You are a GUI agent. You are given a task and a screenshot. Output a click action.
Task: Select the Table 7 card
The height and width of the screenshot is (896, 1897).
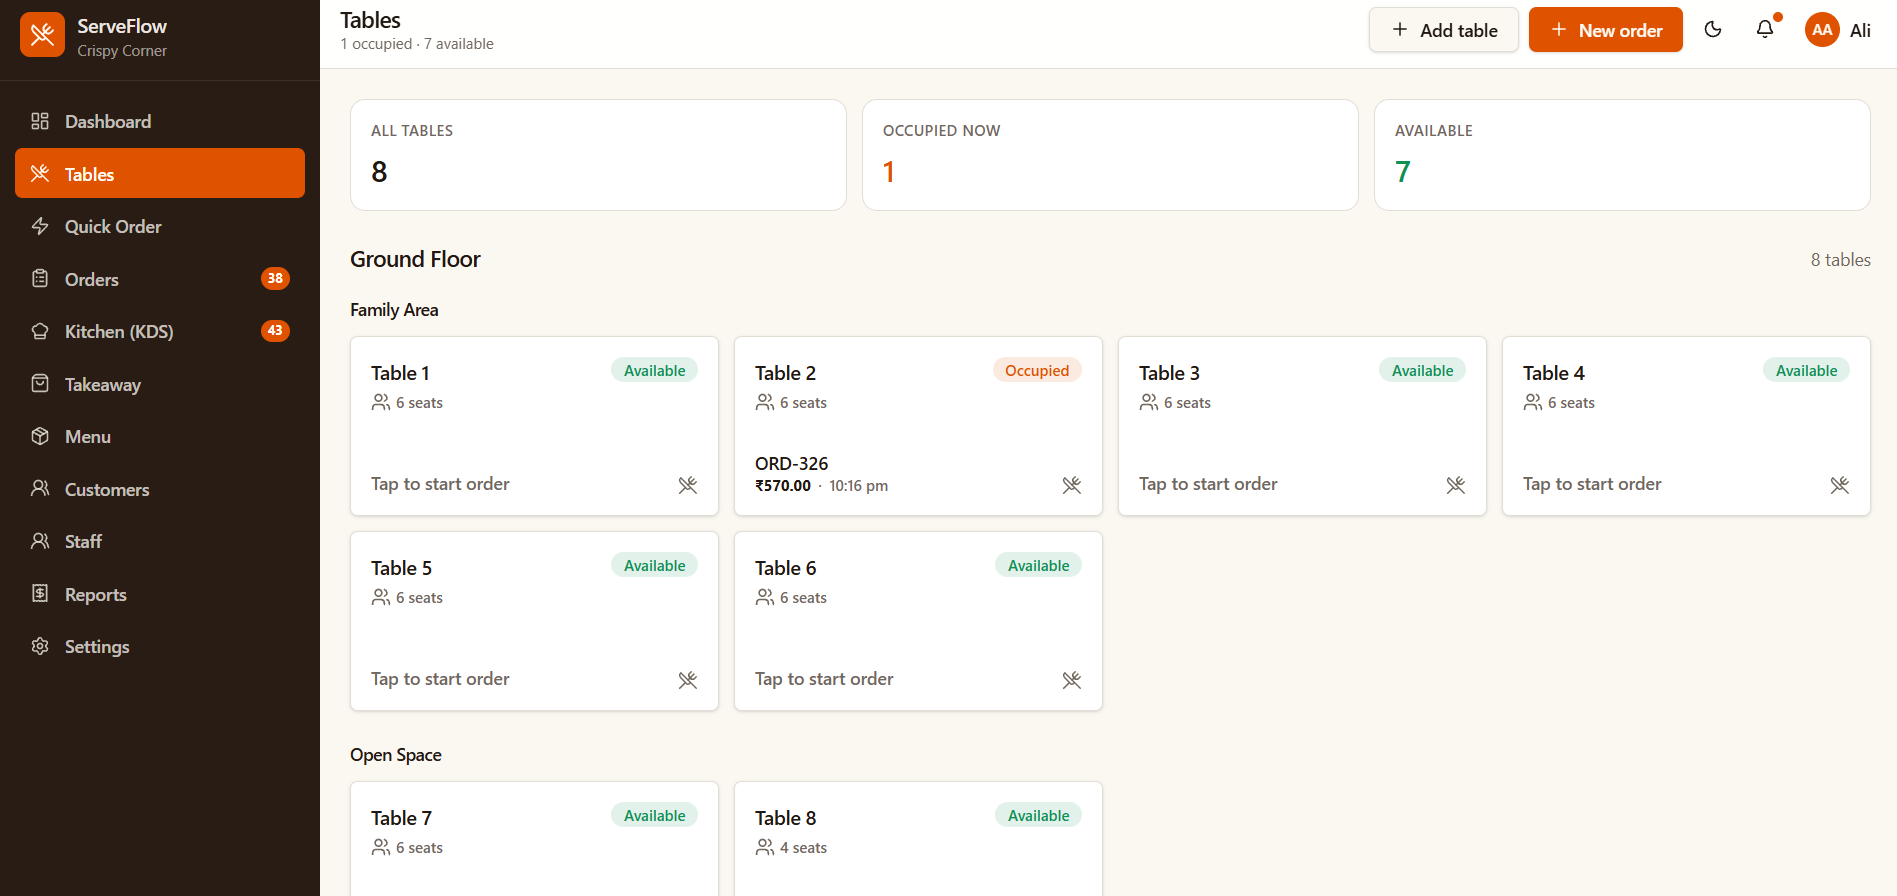[x=534, y=838]
